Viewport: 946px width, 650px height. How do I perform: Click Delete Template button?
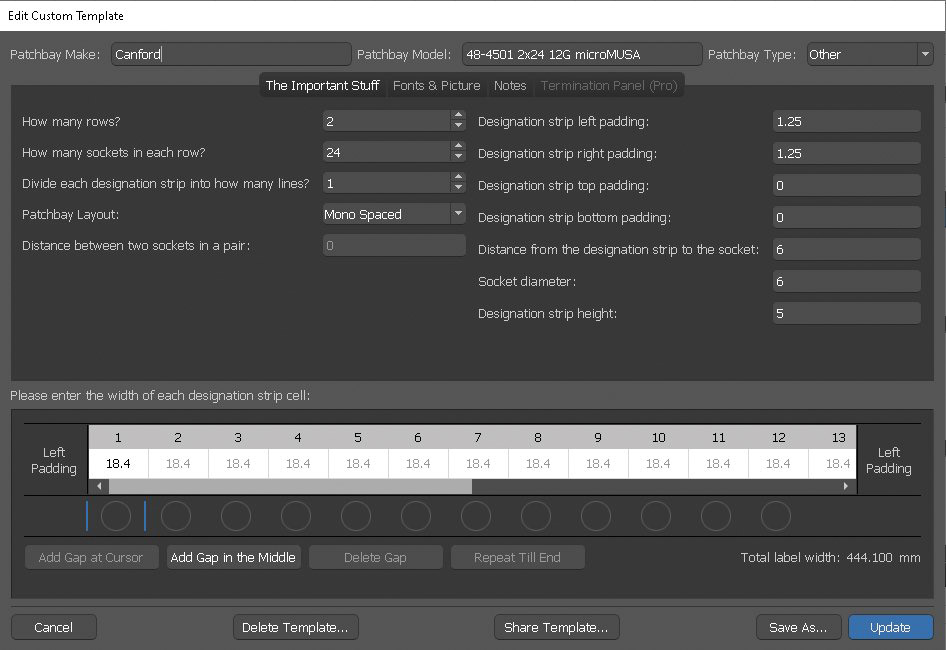(295, 627)
